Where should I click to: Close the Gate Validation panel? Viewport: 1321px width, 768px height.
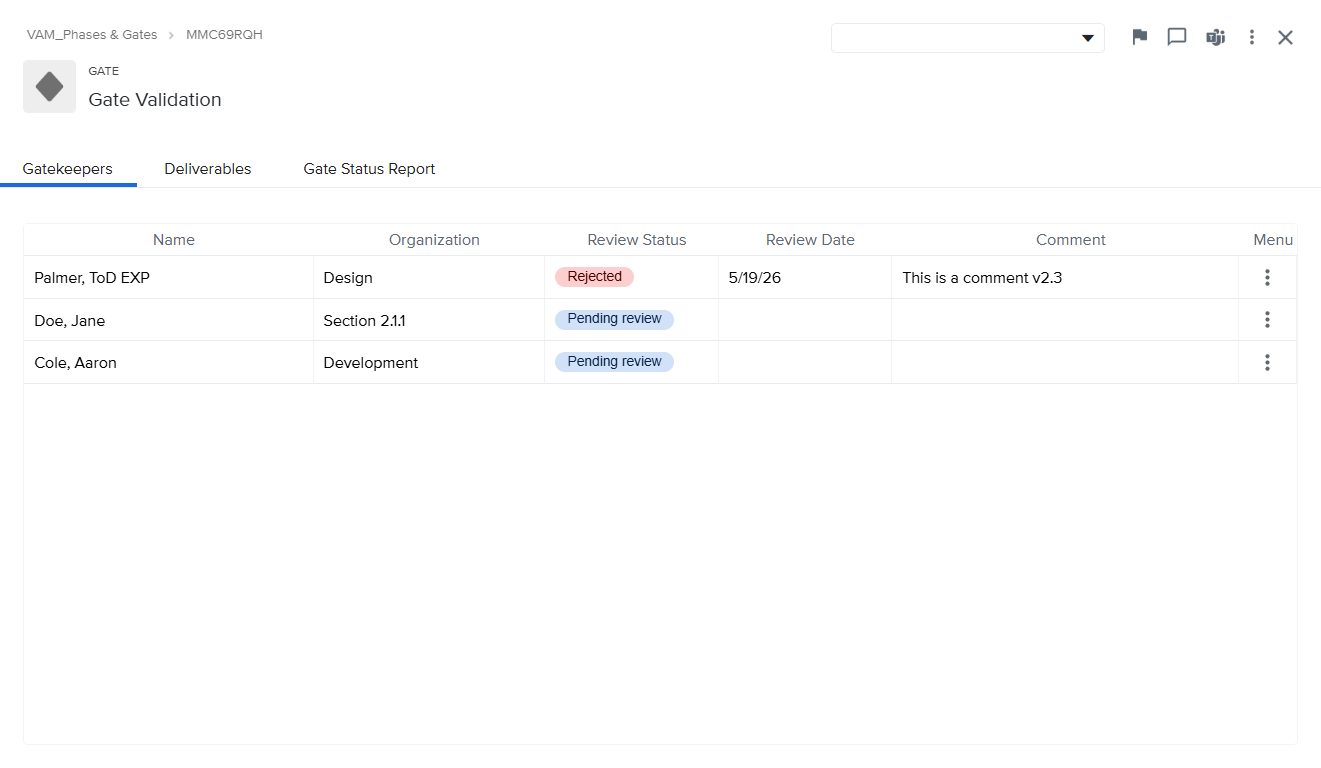pos(1286,37)
